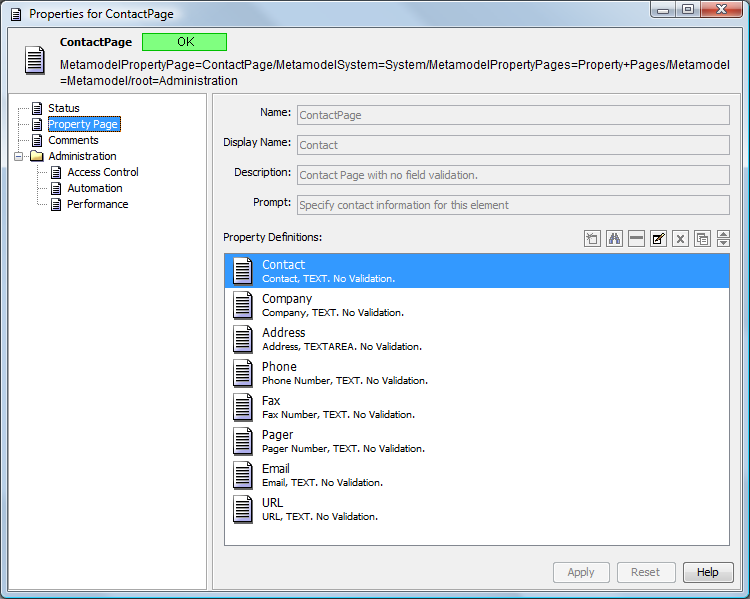Click the Access Control page icon
Viewport: 750px width, 599px height.
[56, 172]
